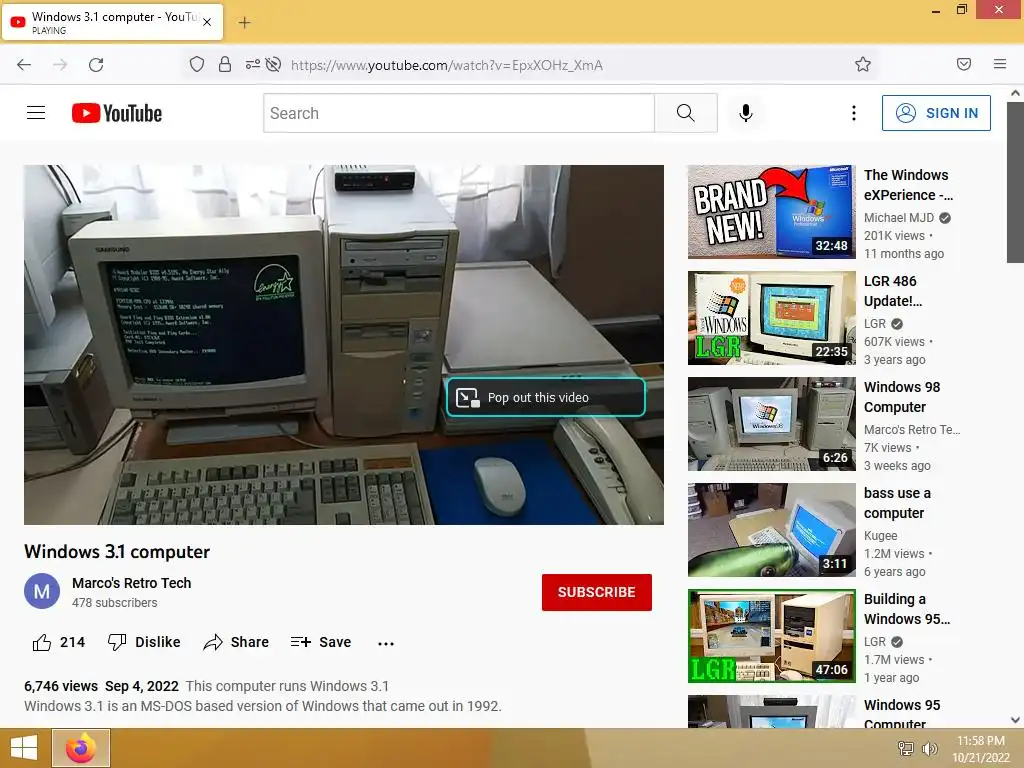
Task: Bookmark this page with the star icon
Action: point(863,64)
